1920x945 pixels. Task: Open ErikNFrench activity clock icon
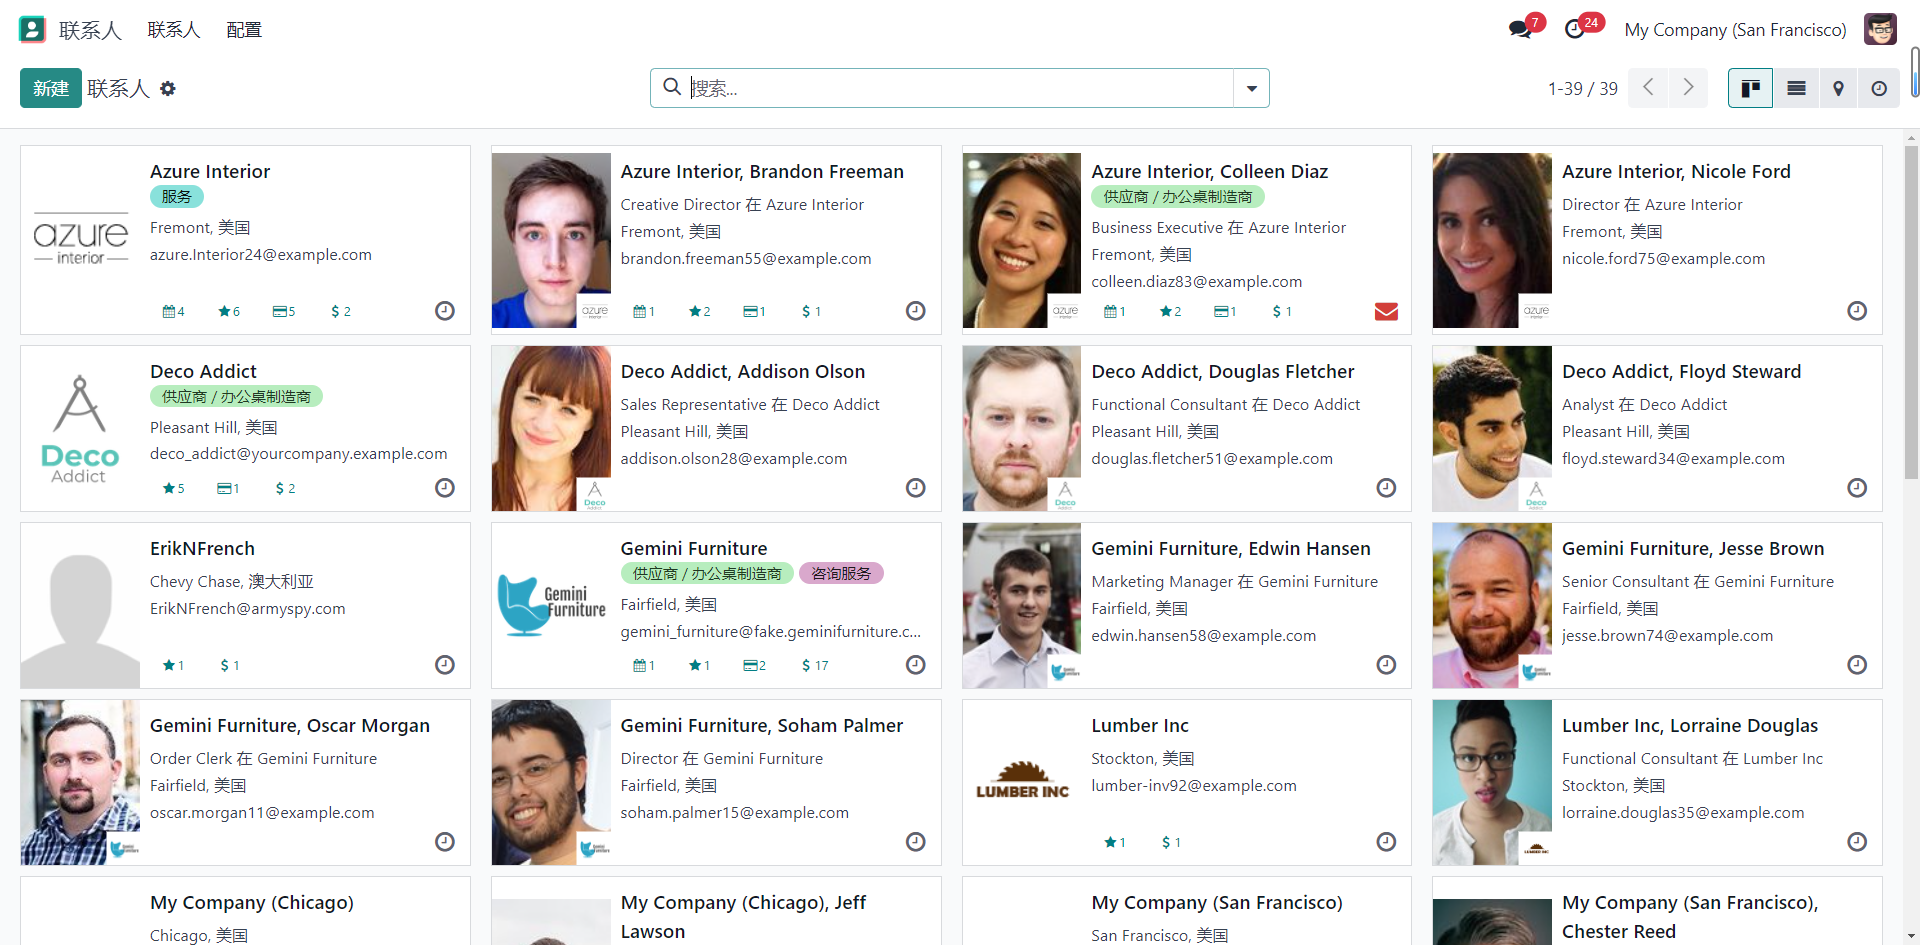click(445, 665)
